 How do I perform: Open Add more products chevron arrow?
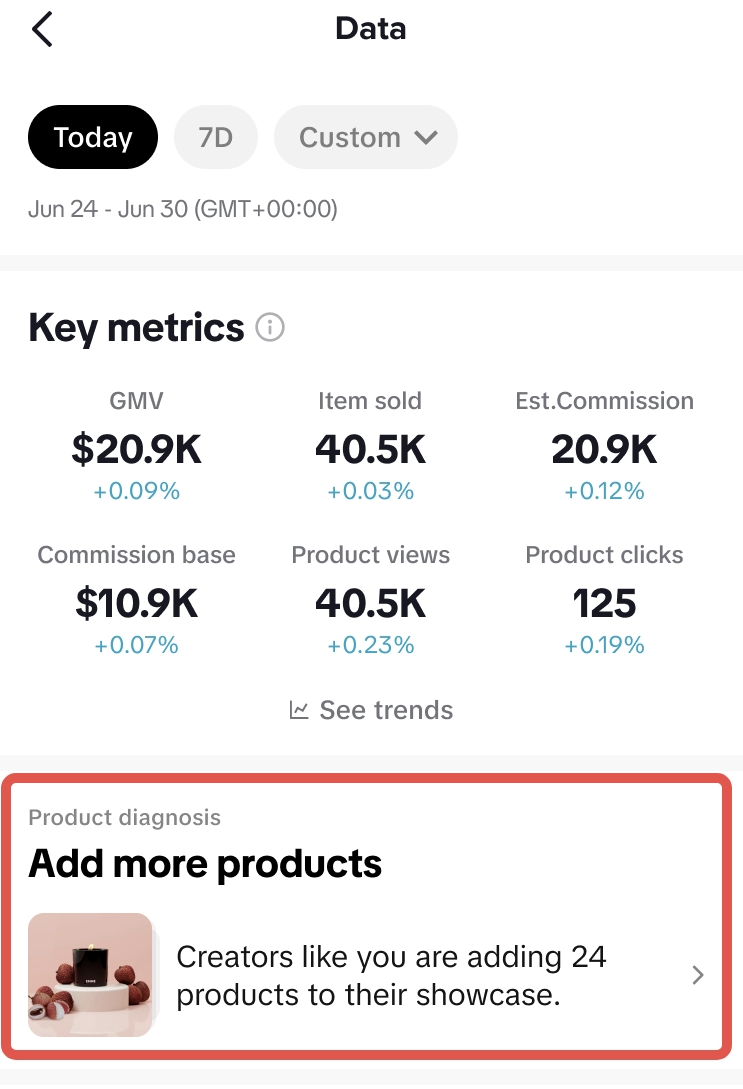(x=698, y=975)
